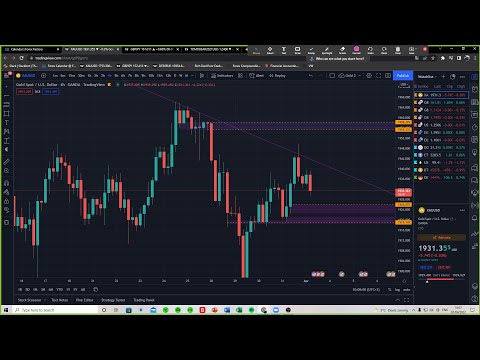This screenshot has width=480, height=360.
Task: Open XAUUSD details three-dots menu
Action: (x=462, y=210)
